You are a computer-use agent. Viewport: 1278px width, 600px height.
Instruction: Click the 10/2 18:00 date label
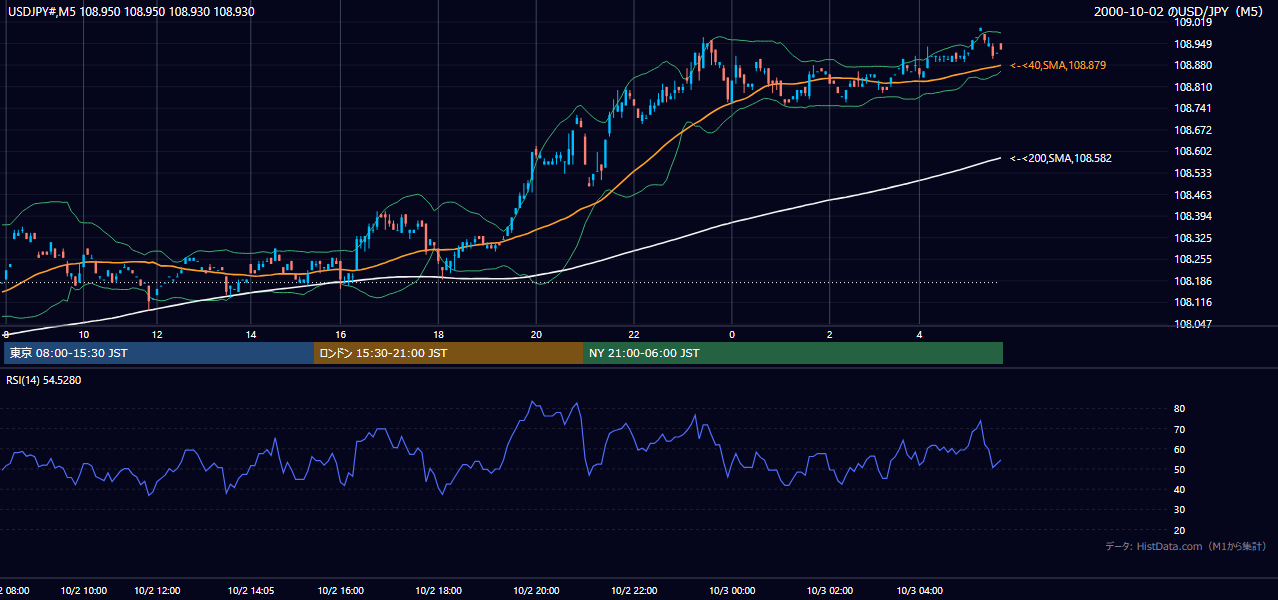tap(438, 591)
